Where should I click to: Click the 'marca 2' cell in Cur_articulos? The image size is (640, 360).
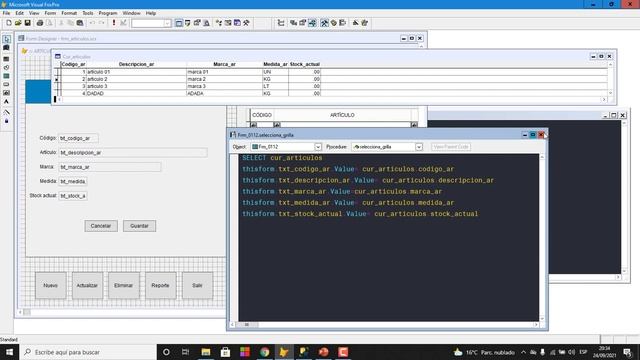[x=224, y=79]
